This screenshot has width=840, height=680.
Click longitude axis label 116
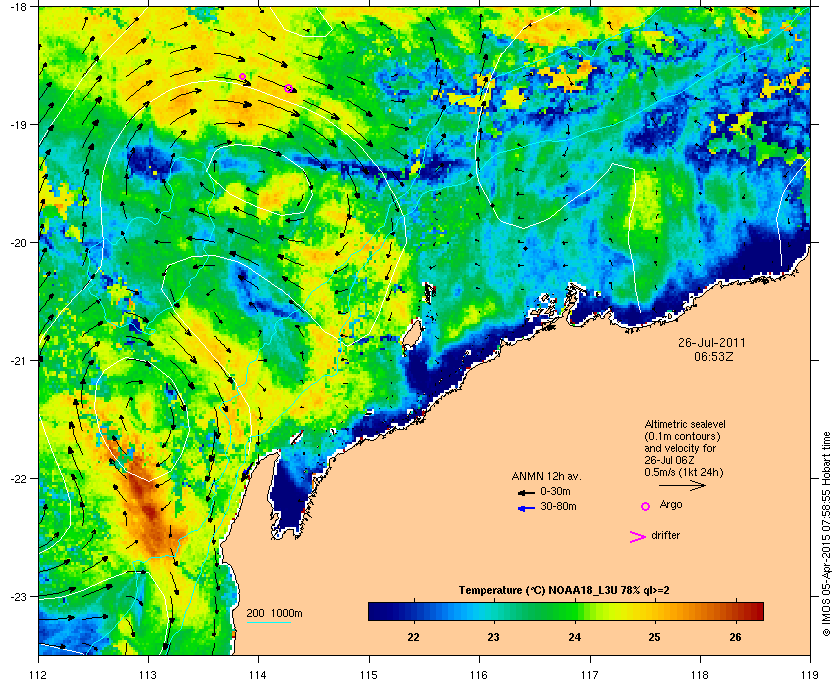pyautogui.click(x=479, y=675)
